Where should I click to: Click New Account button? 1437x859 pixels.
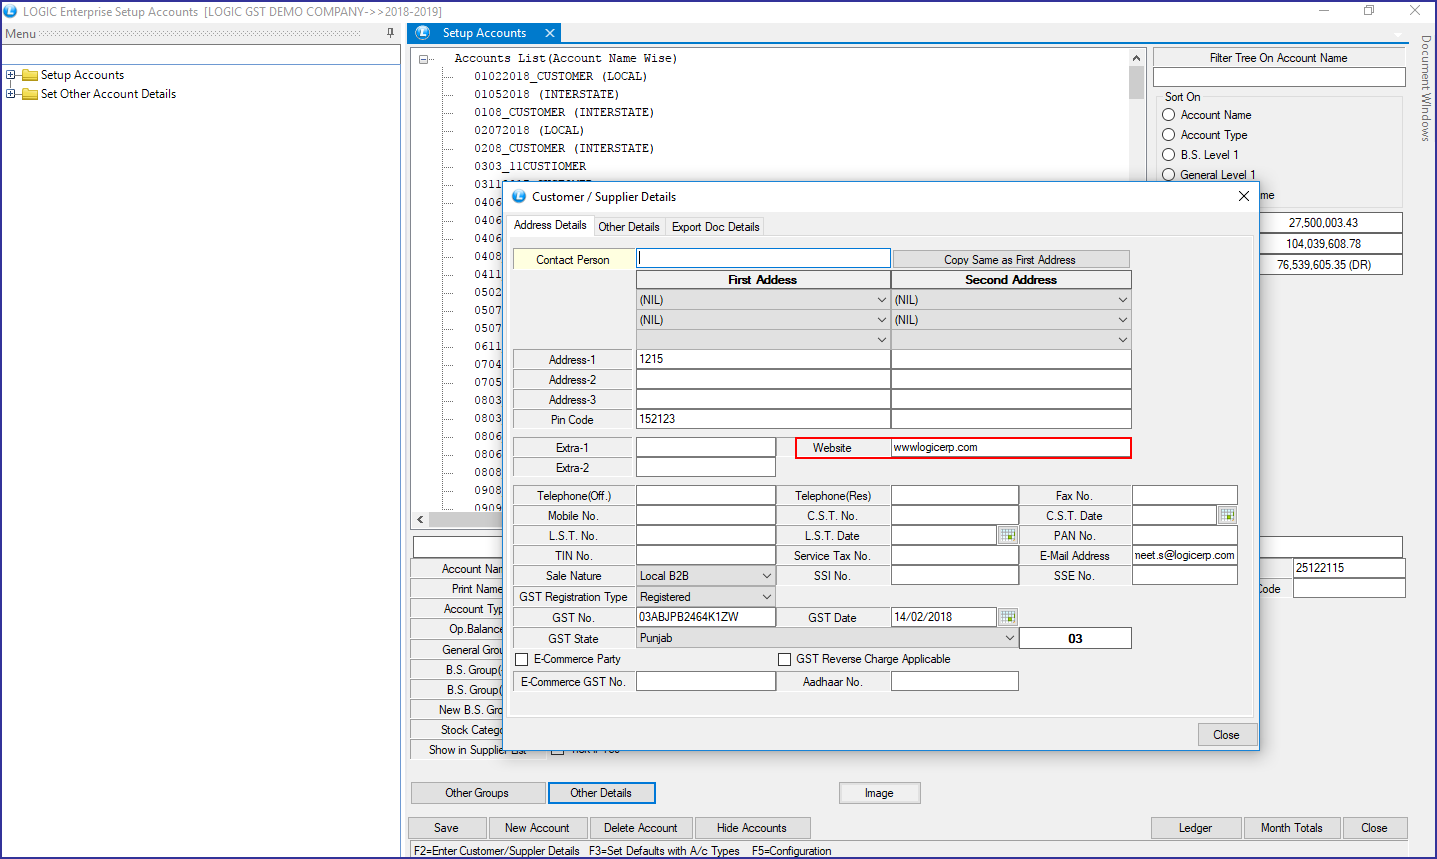[x=537, y=828]
